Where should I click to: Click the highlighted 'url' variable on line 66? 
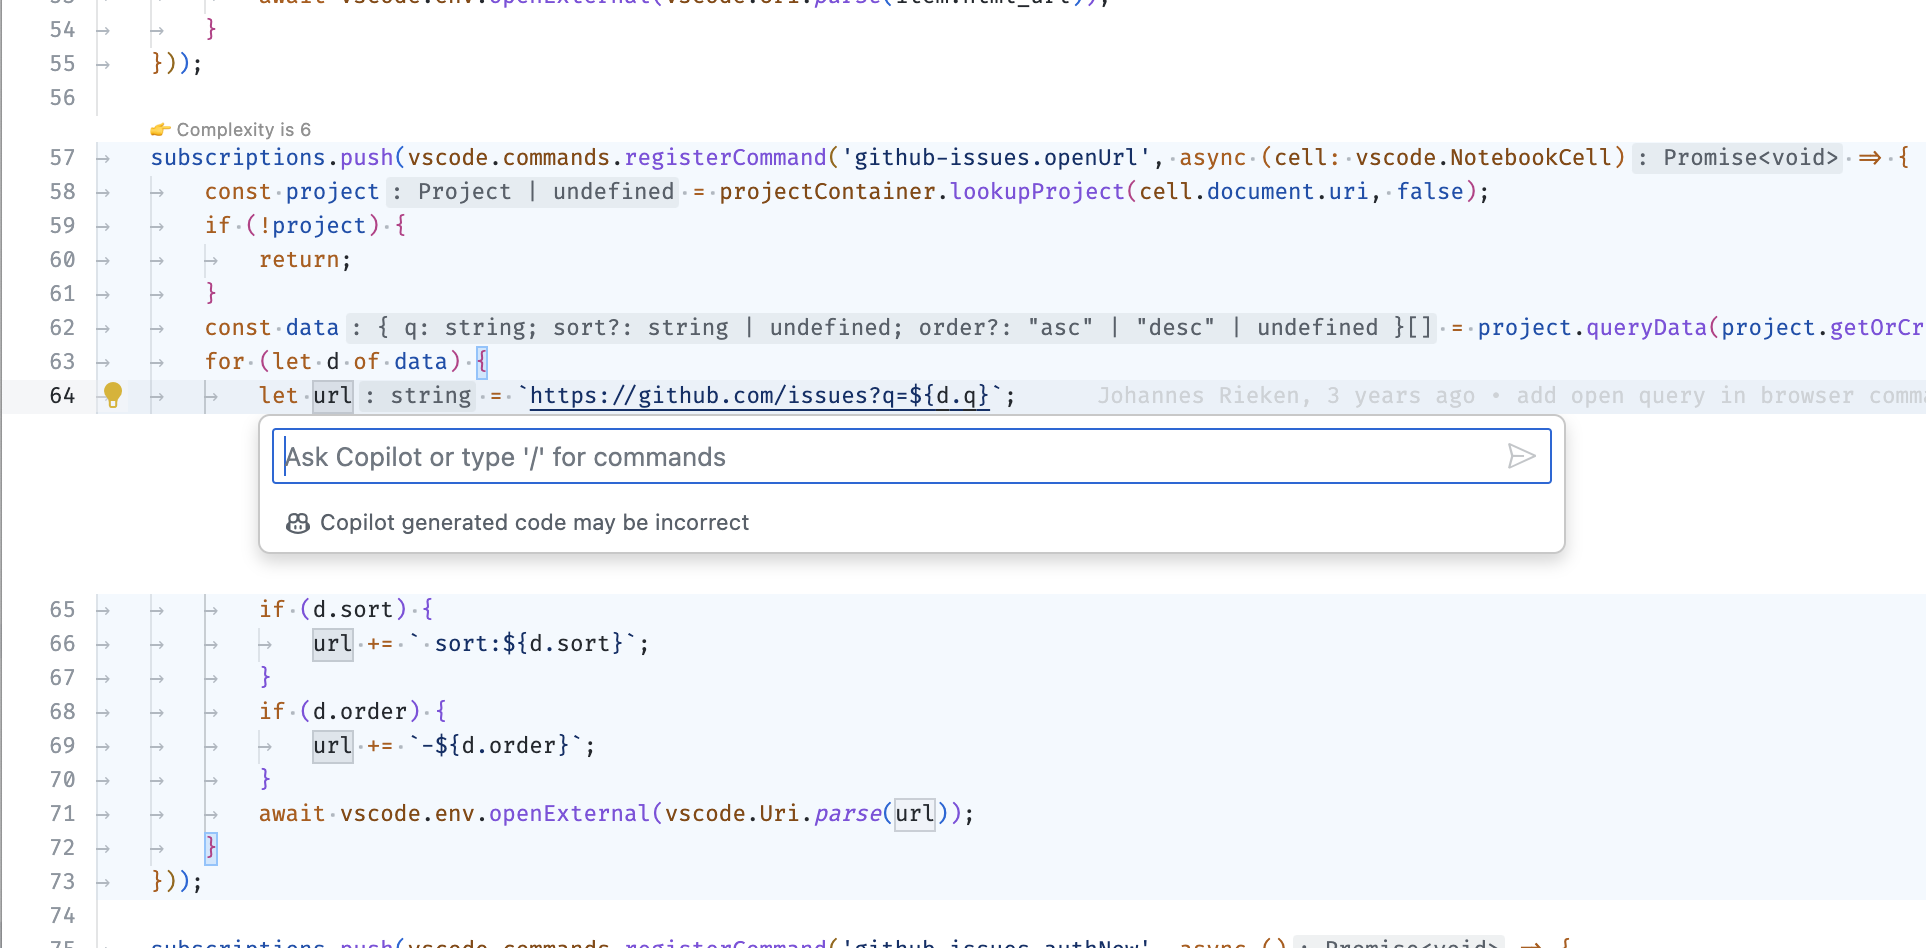[332, 643]
